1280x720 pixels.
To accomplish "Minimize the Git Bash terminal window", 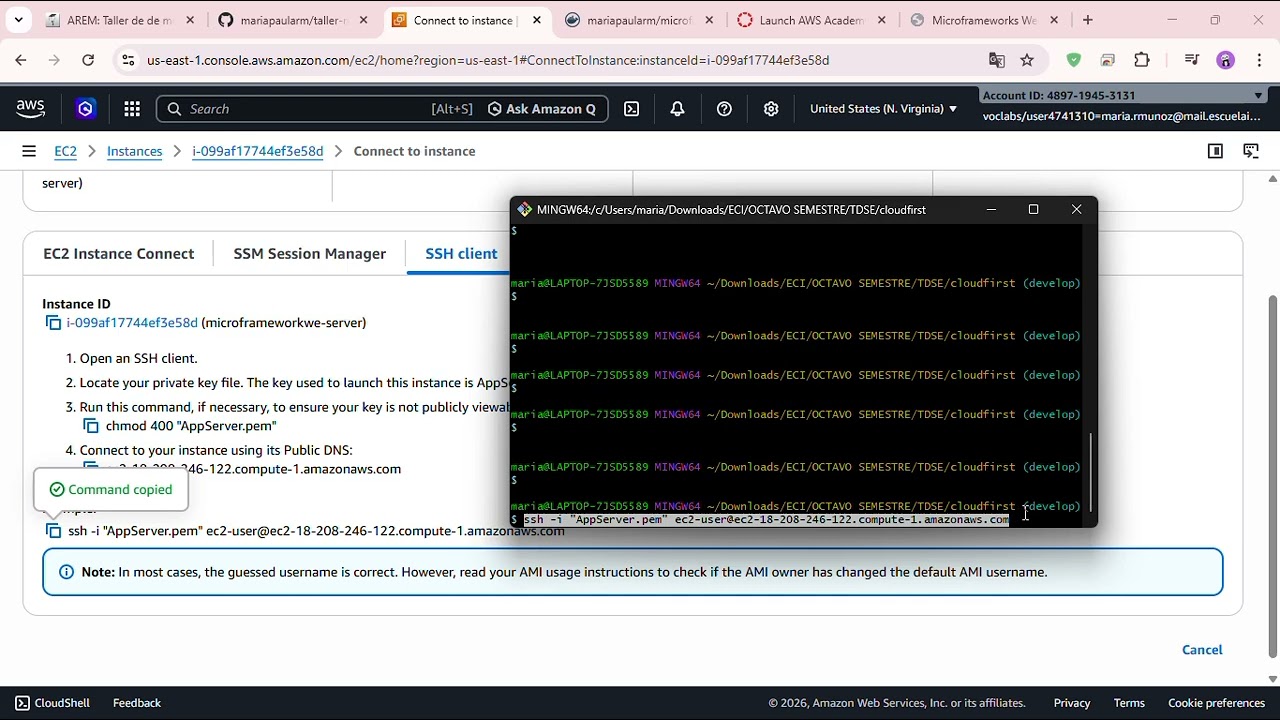I will (991, 210).
